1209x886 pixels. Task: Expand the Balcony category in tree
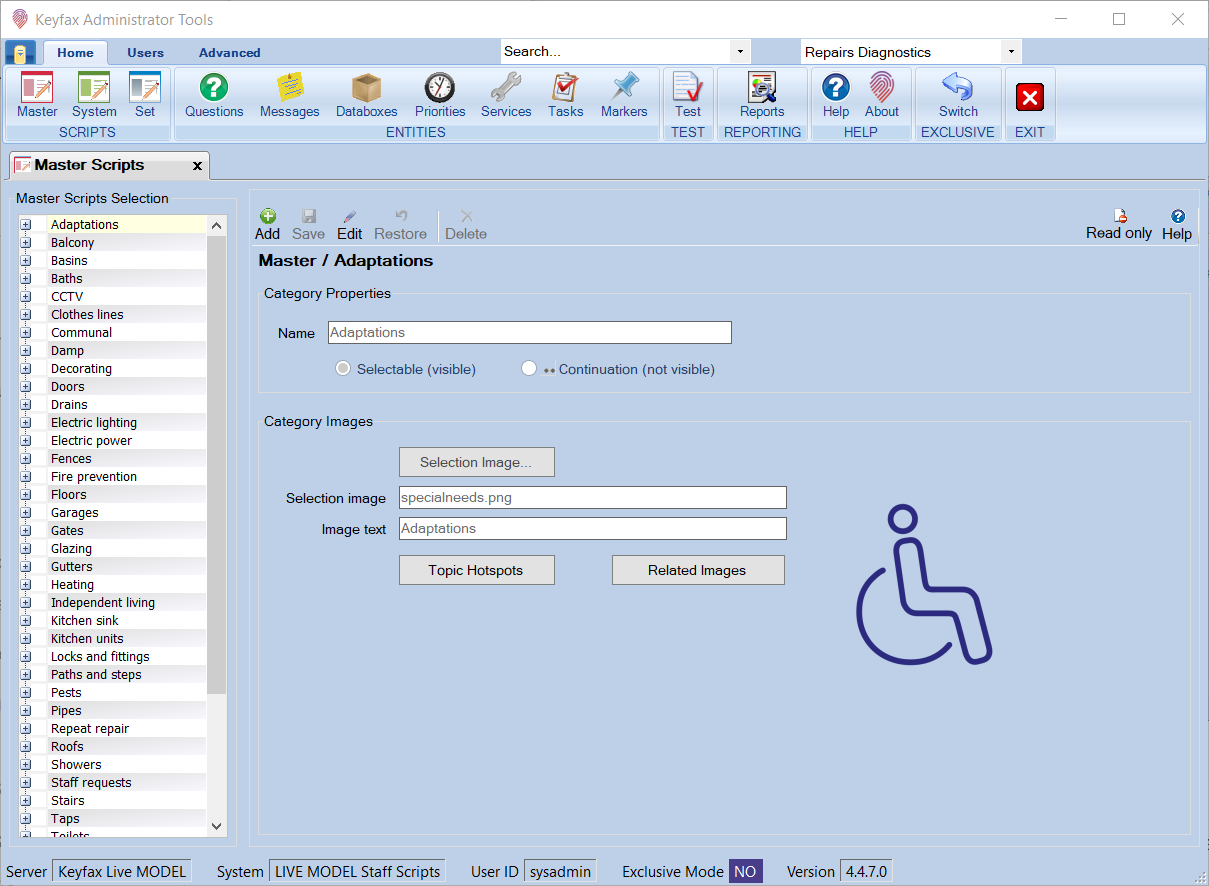tap(26, 243)
